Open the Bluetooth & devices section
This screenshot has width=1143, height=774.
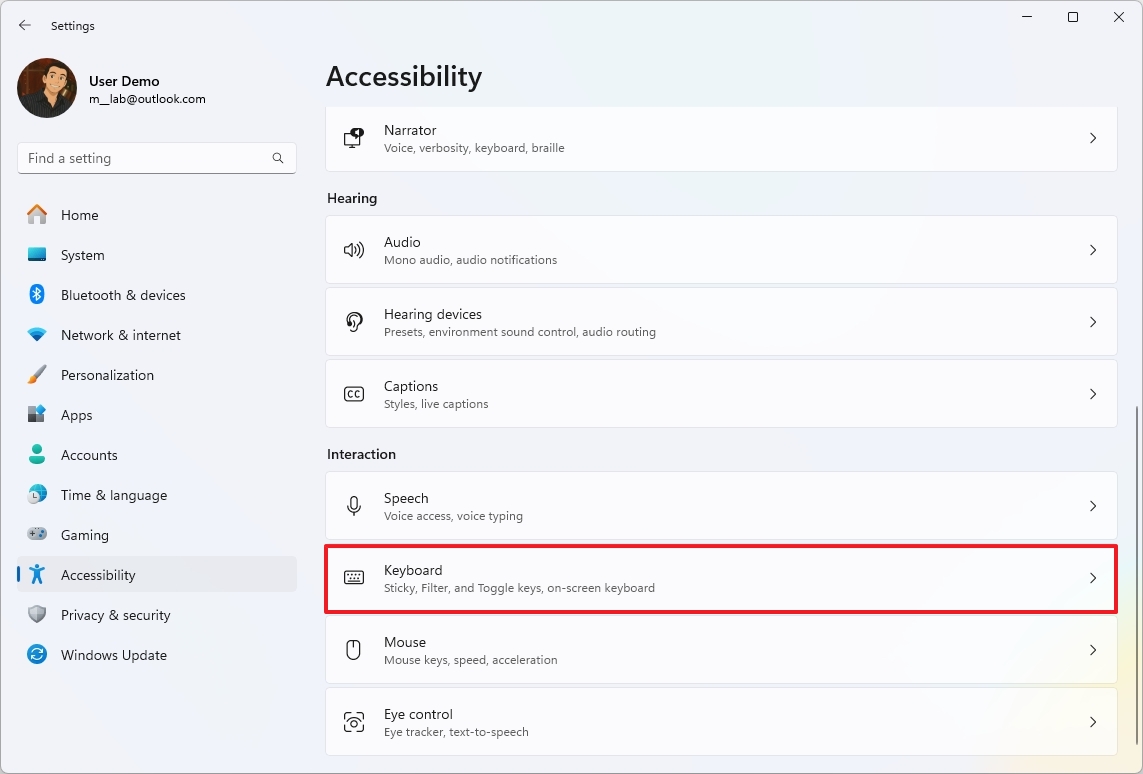pyautogui.click(x=123, y=295)
